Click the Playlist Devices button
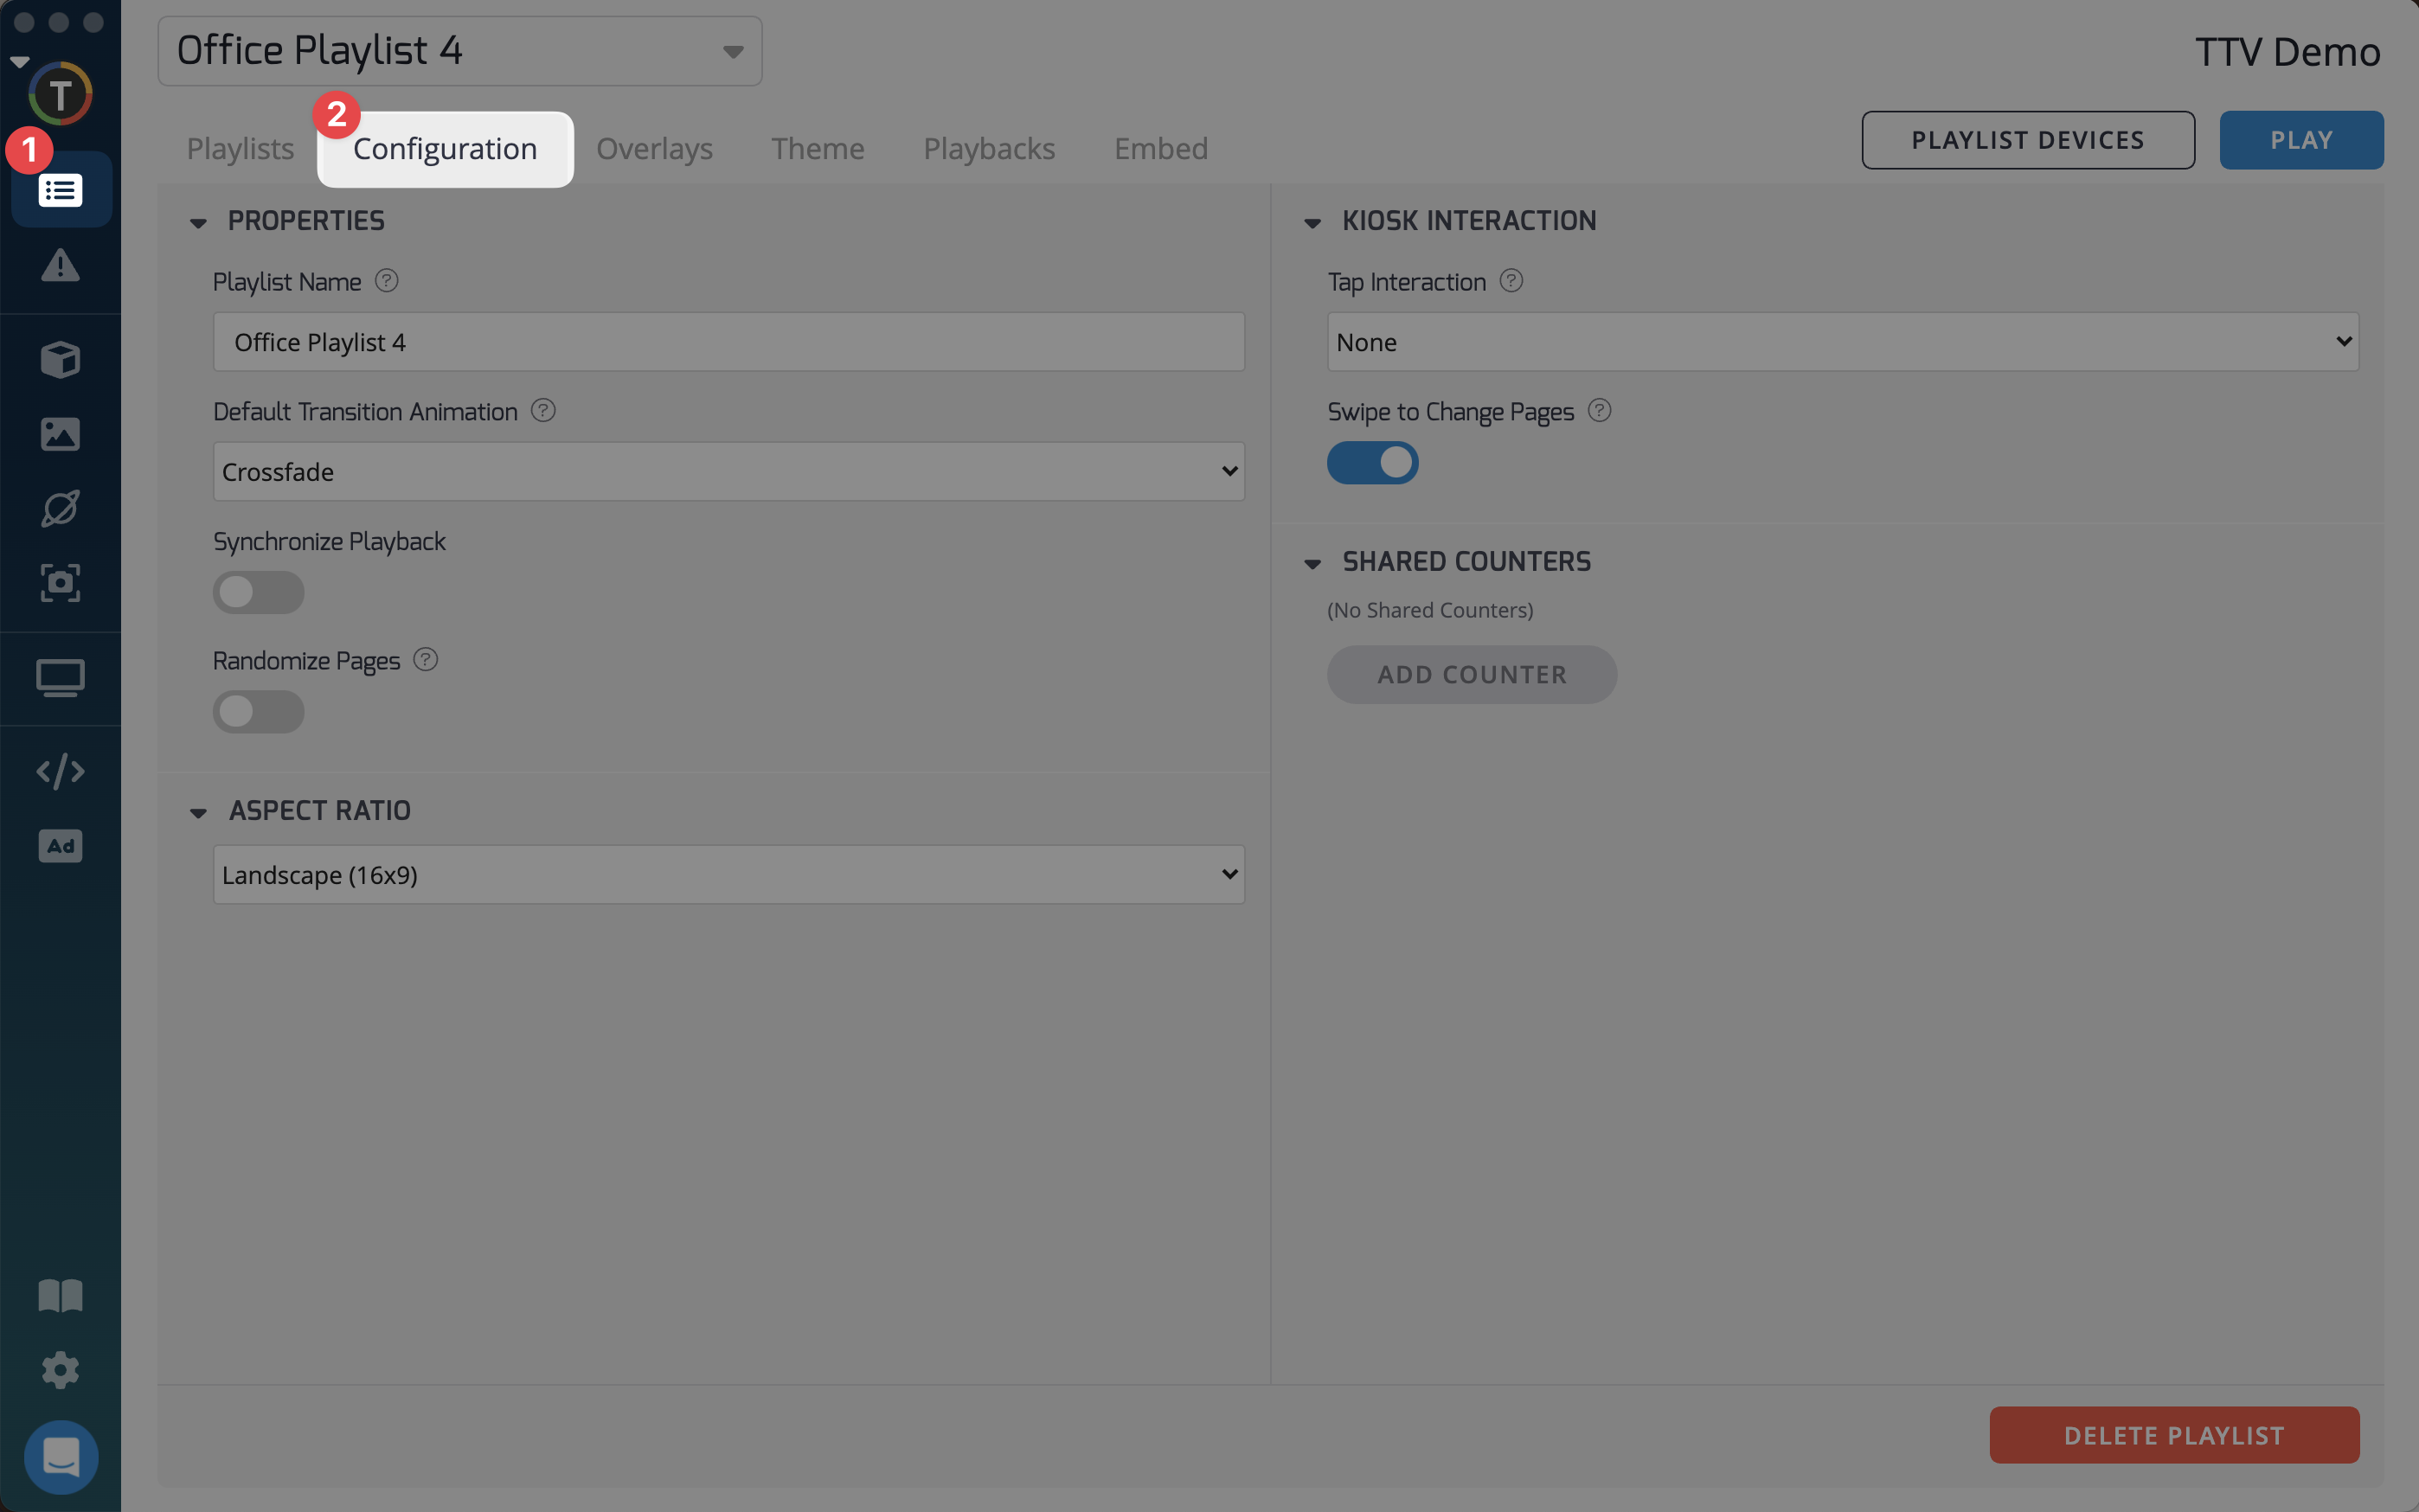The image size is (2419, 1512). 2027,140
